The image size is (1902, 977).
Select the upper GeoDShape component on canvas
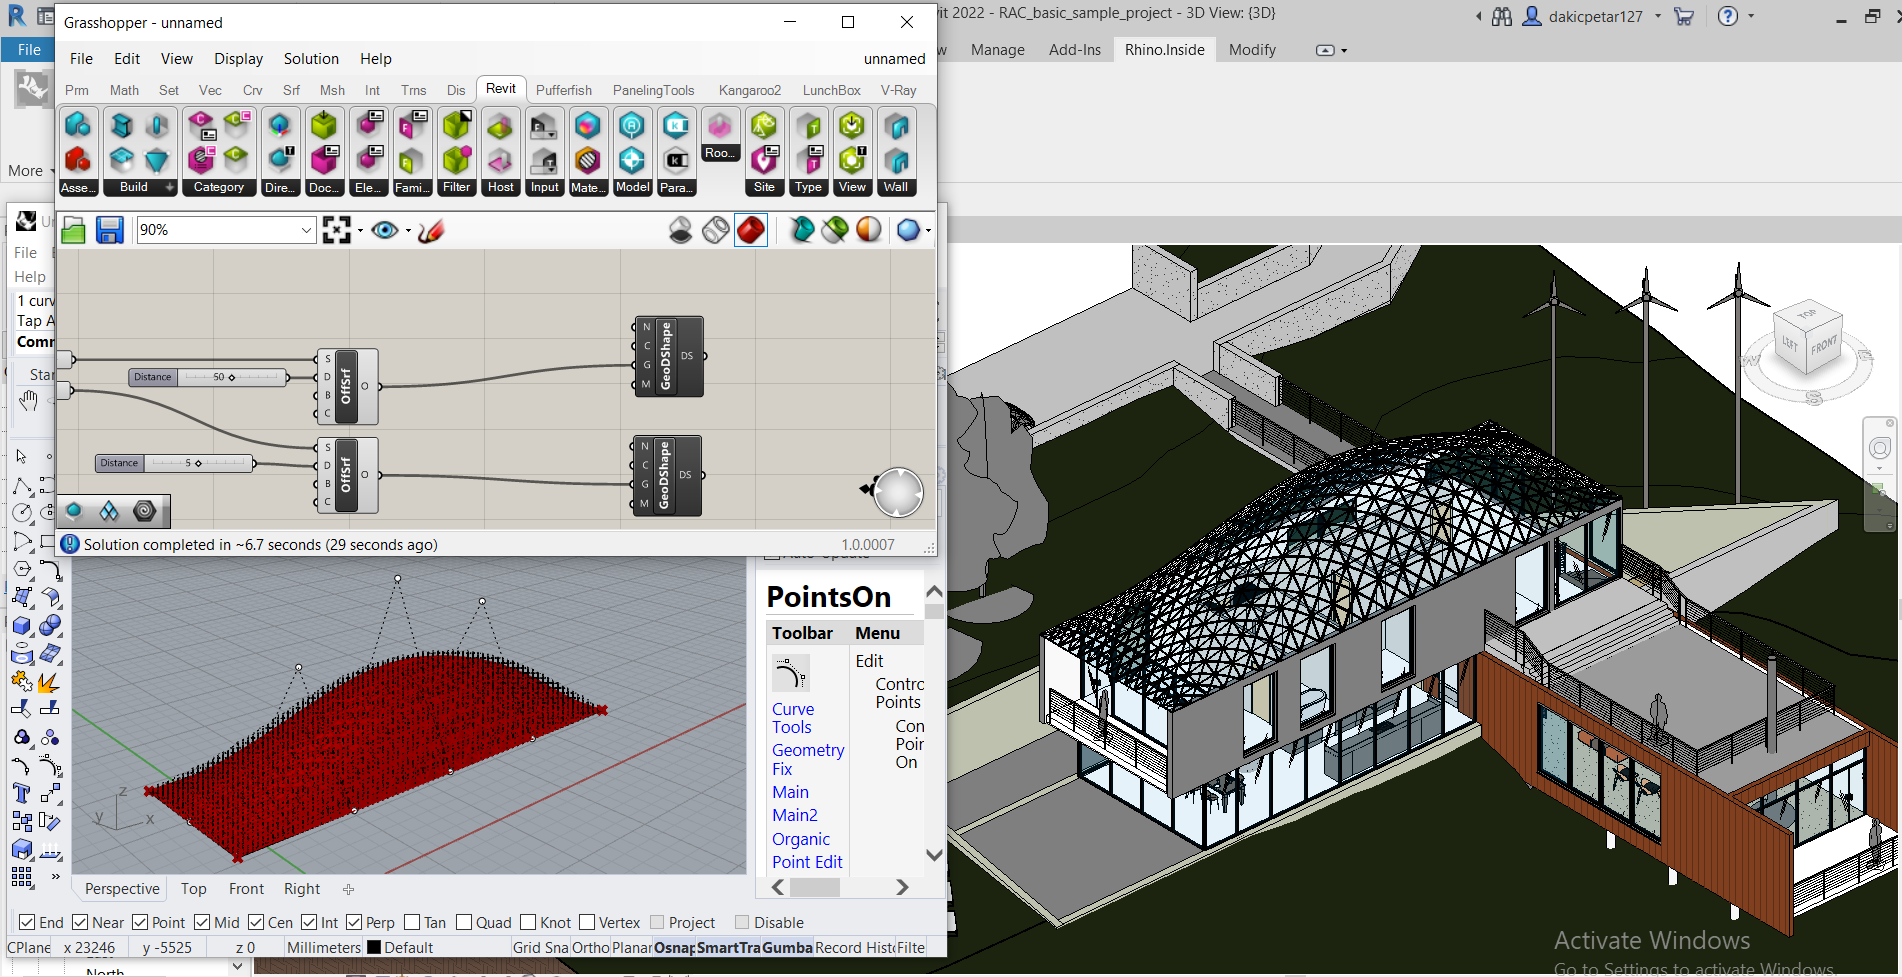[x=669, y=356]
